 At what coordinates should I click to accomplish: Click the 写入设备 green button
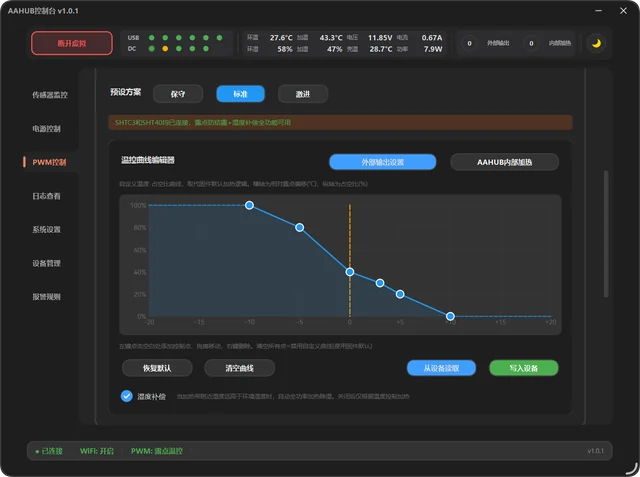coord(524,368)
